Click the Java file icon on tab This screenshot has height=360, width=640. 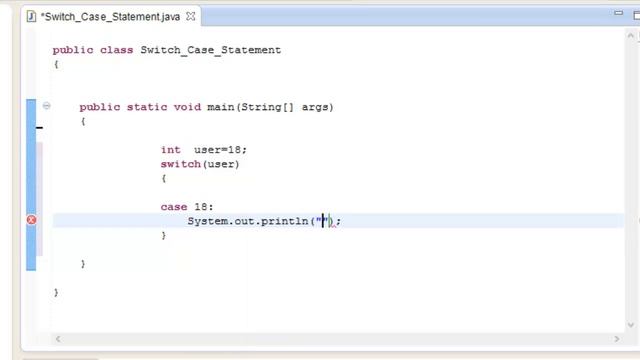tap(31, 16)
